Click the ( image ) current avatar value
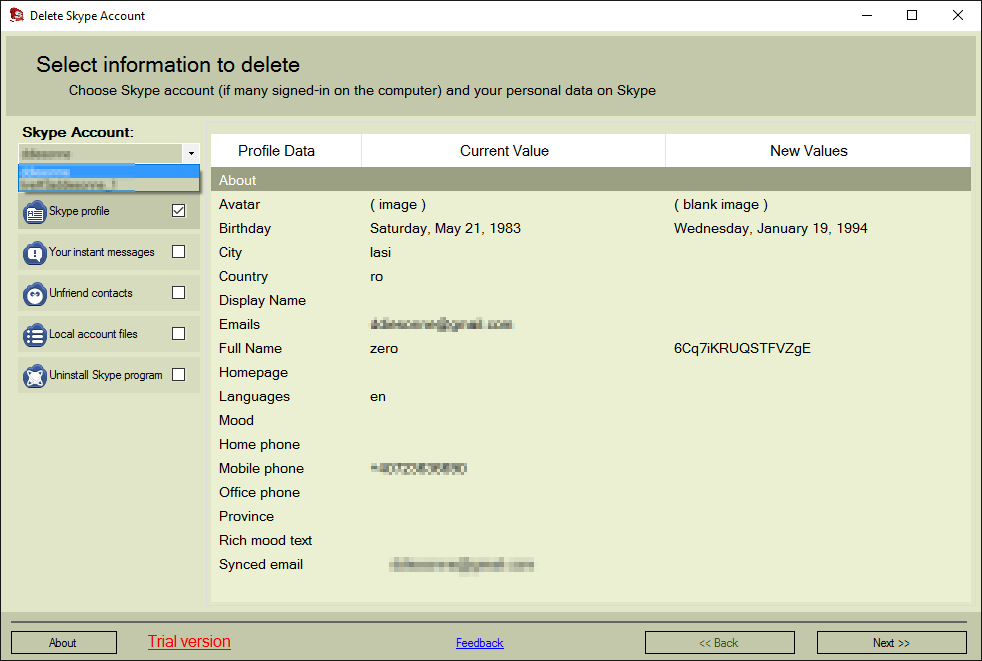 398,204
